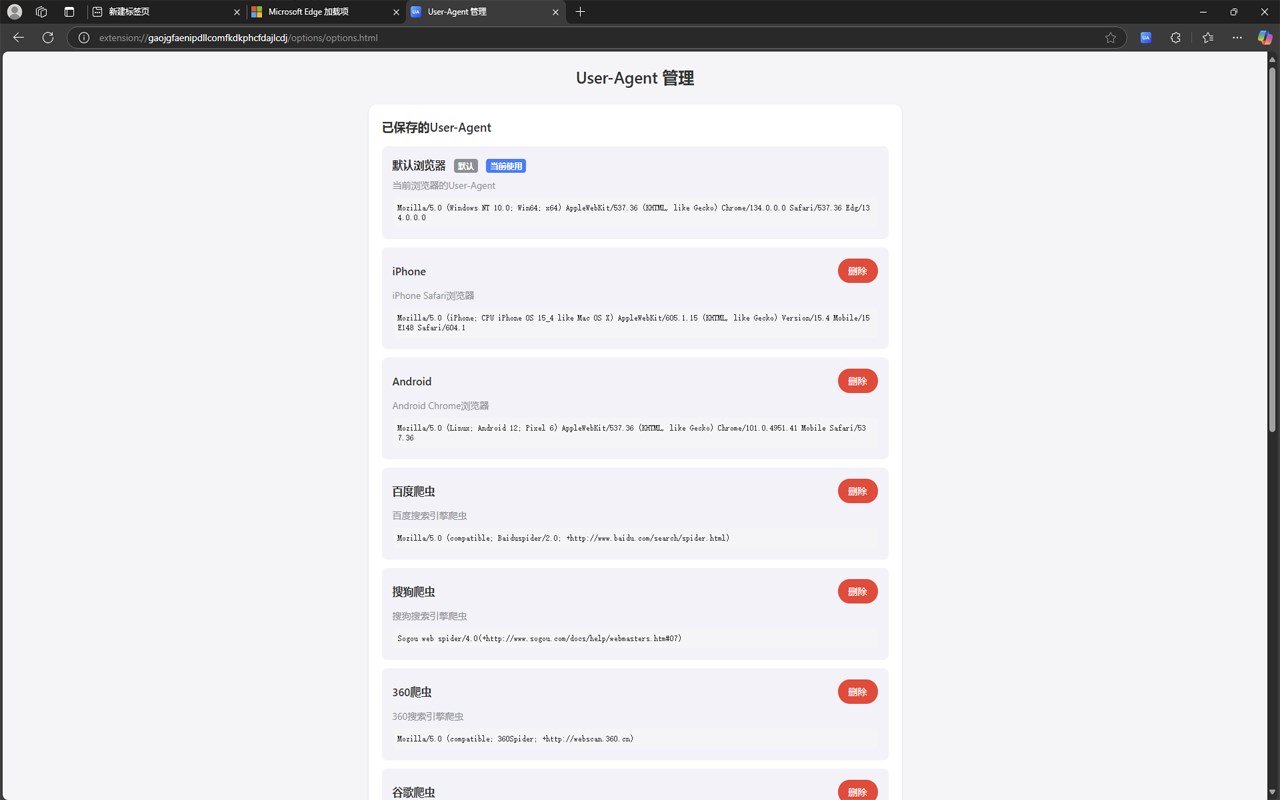
Task: Click the 搜狗搜索引擎爬虫 description
Action: tap(429, 616)
